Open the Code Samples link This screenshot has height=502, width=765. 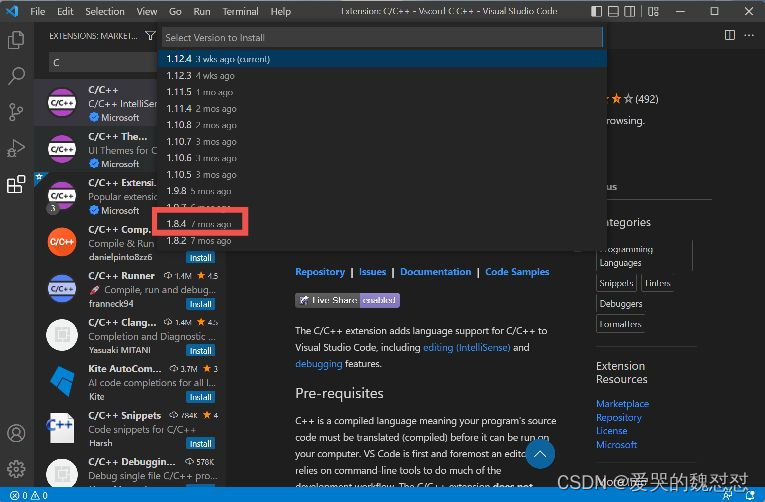pyautogui.click(x=517, y=272)
